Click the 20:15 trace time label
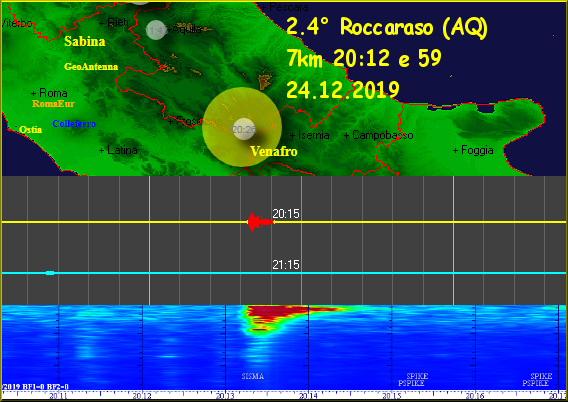568x402 pixels. [x=286, y=214]
